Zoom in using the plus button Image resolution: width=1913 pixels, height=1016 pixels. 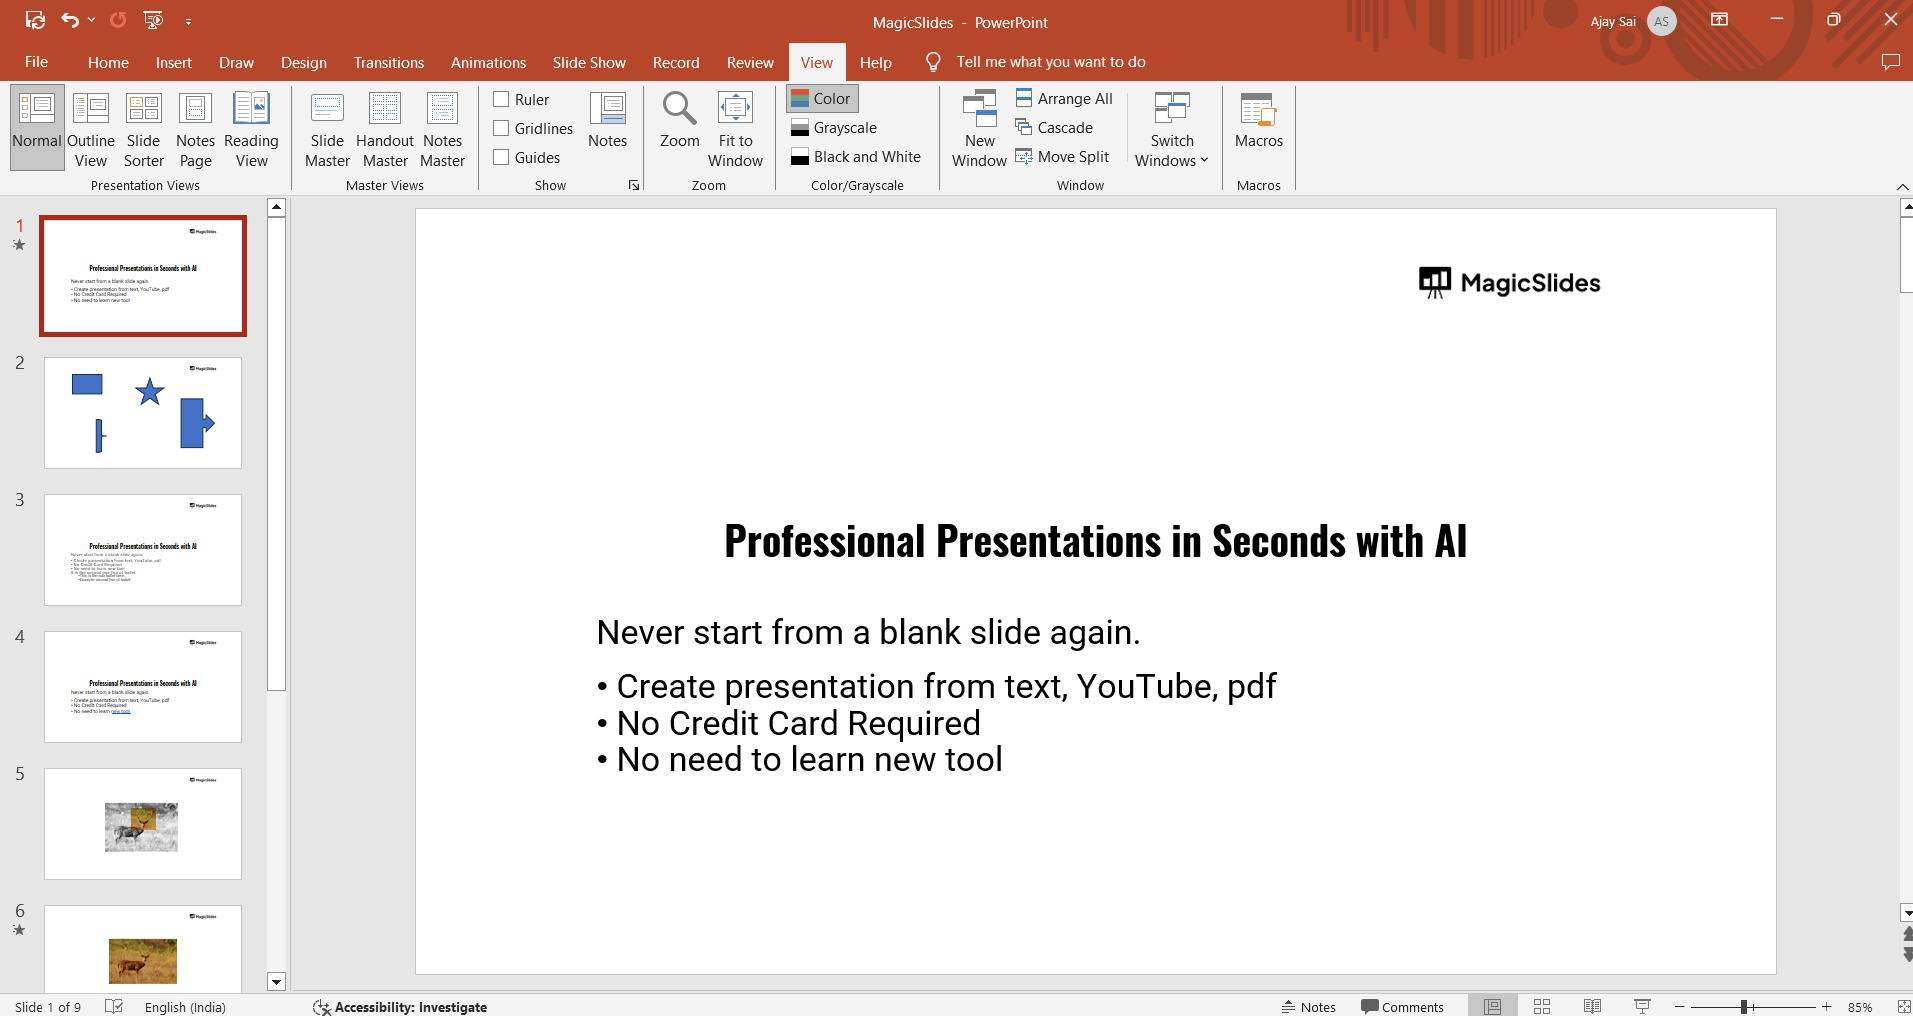pyautogui.click(x=1827, y=1007)
